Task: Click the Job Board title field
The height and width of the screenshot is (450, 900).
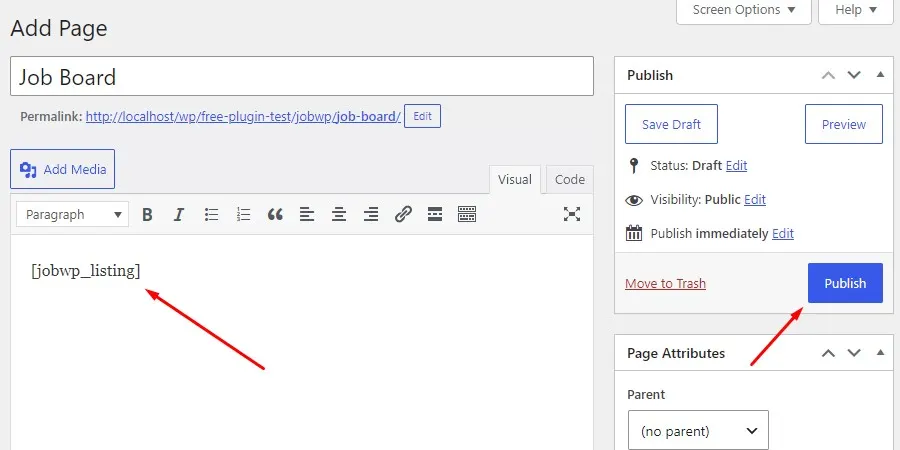Action: coord(302,76)
